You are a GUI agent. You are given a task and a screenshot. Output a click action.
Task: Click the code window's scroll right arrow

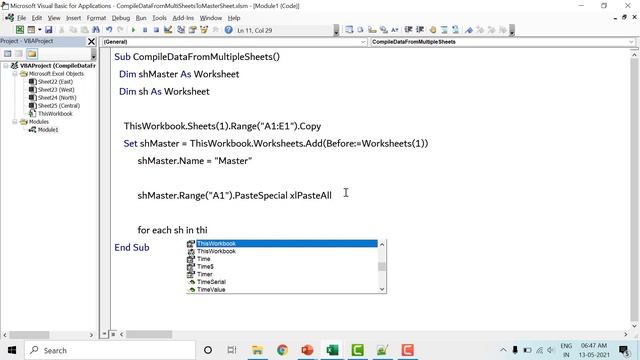pyautogui.click(x=626, y=334)
